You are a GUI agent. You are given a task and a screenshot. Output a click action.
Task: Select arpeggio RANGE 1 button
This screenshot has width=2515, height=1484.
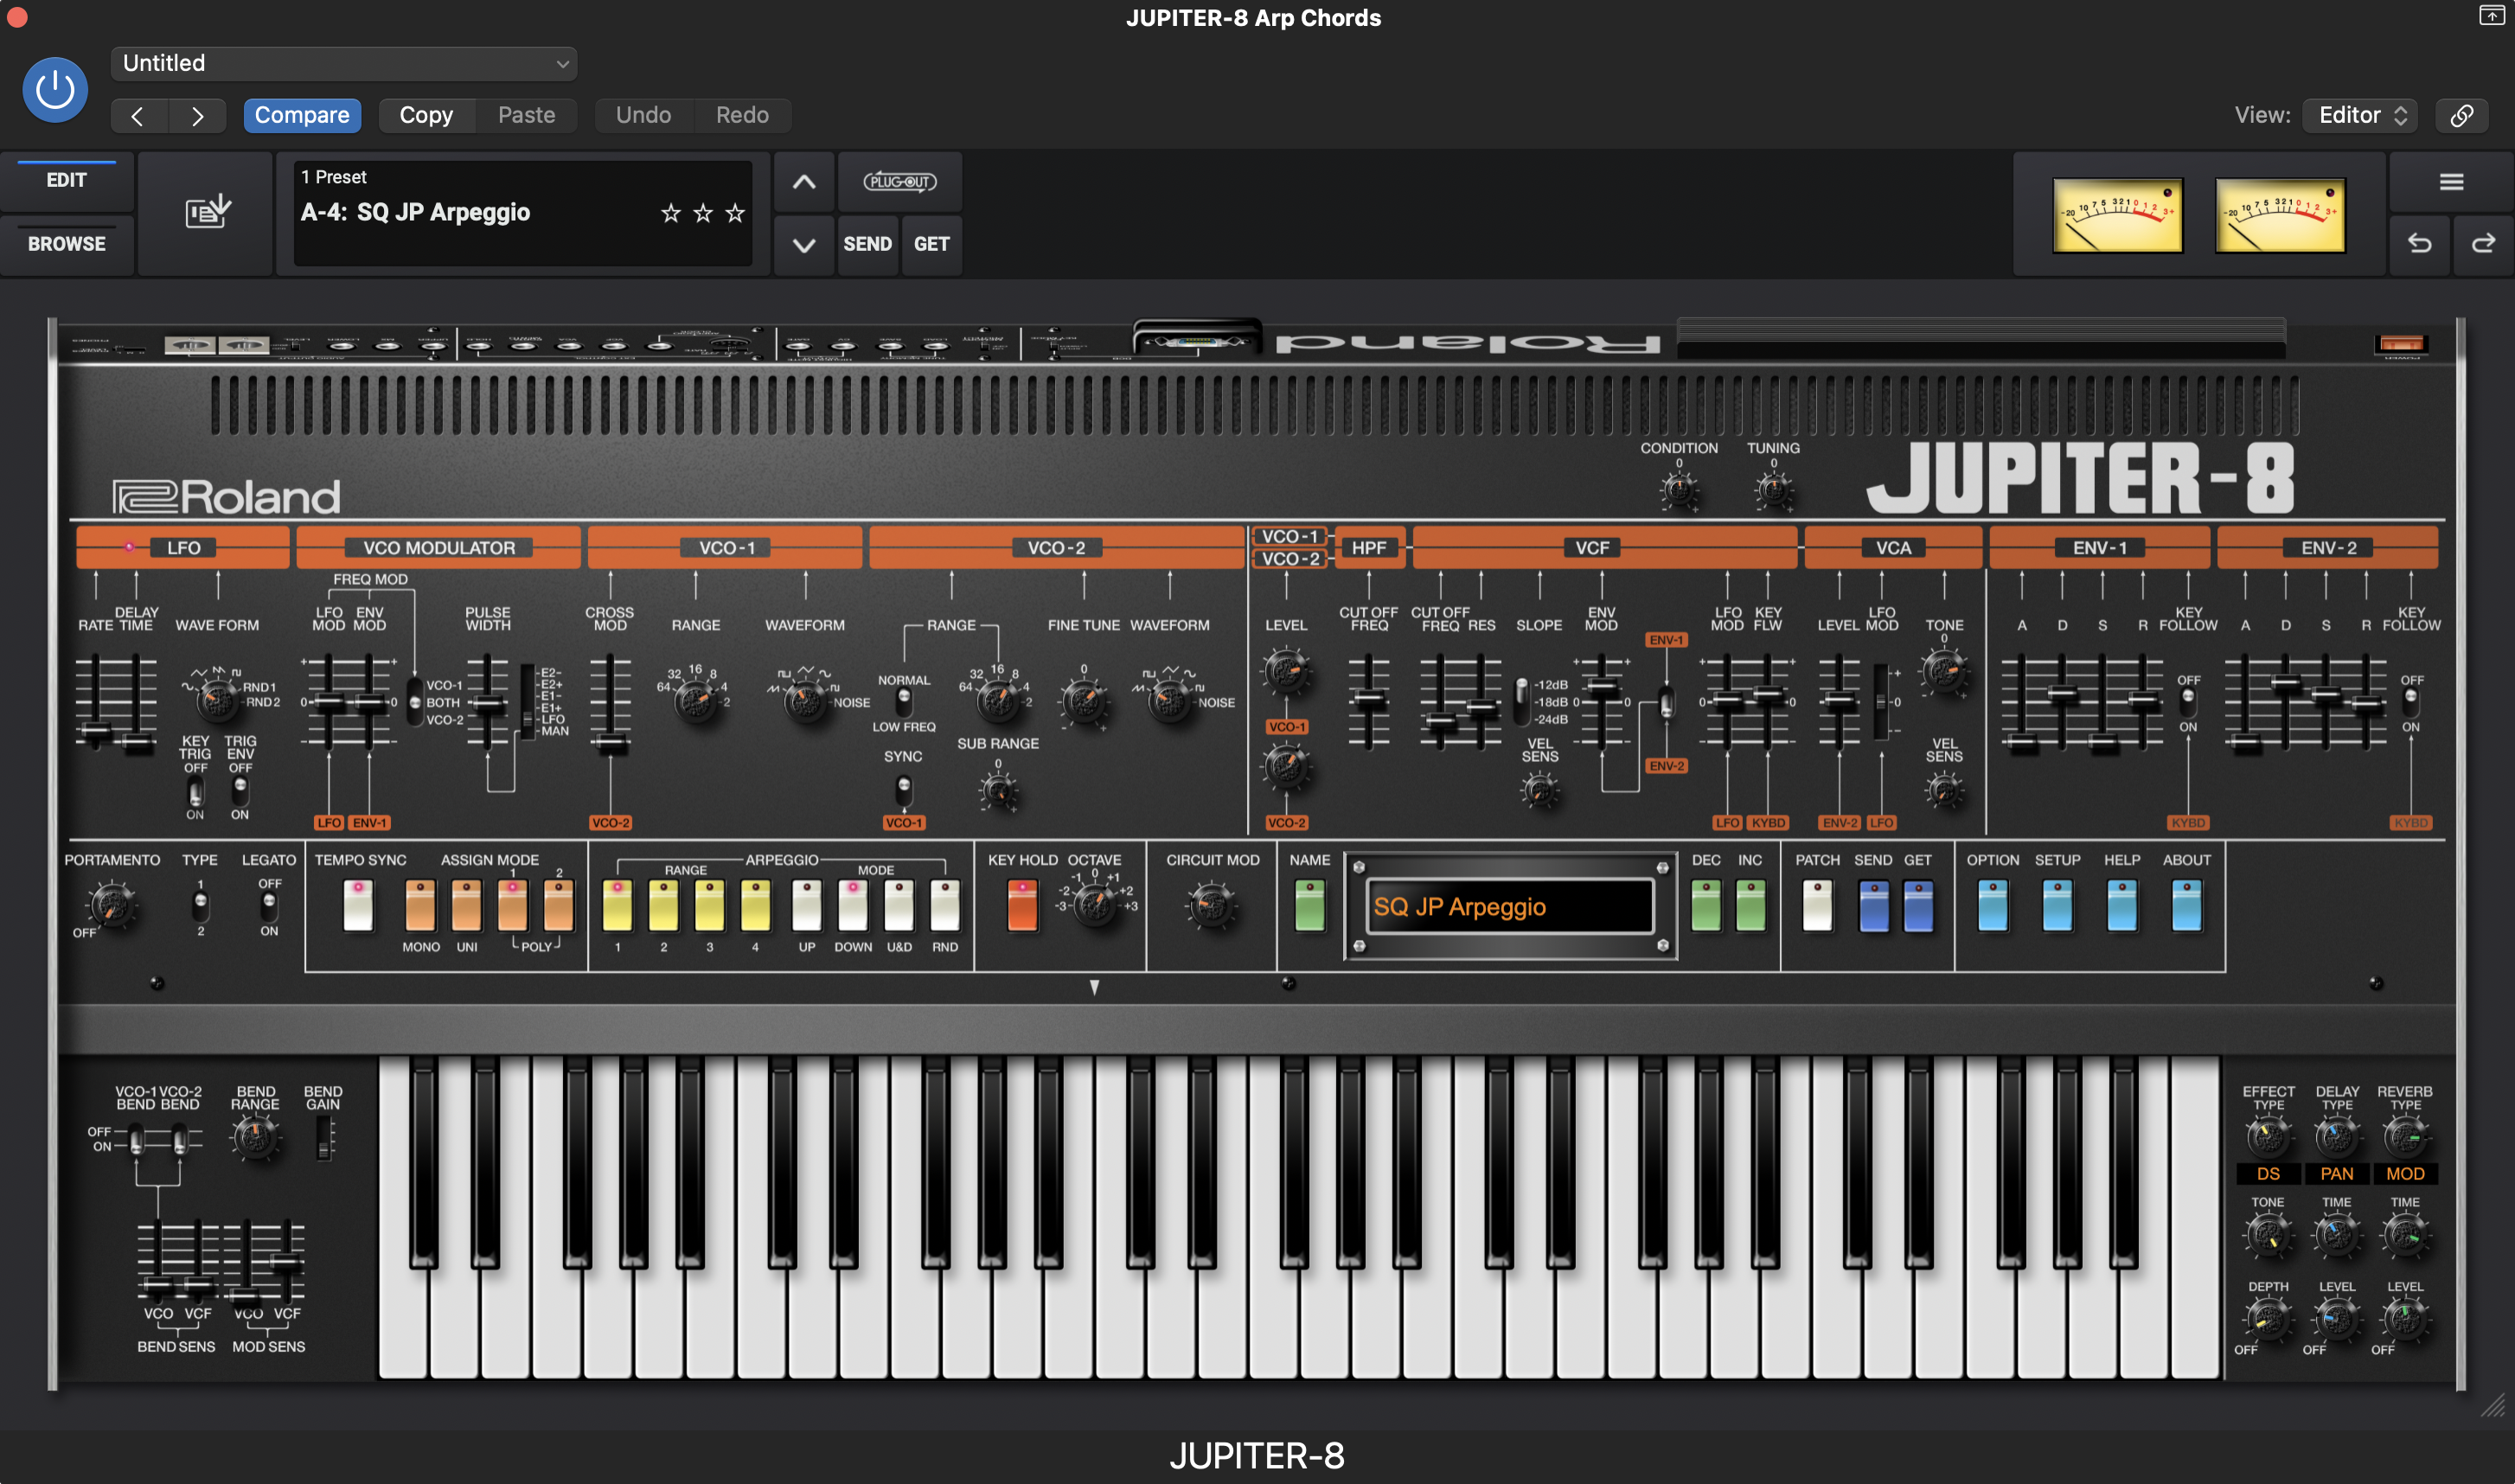point(617,905)
